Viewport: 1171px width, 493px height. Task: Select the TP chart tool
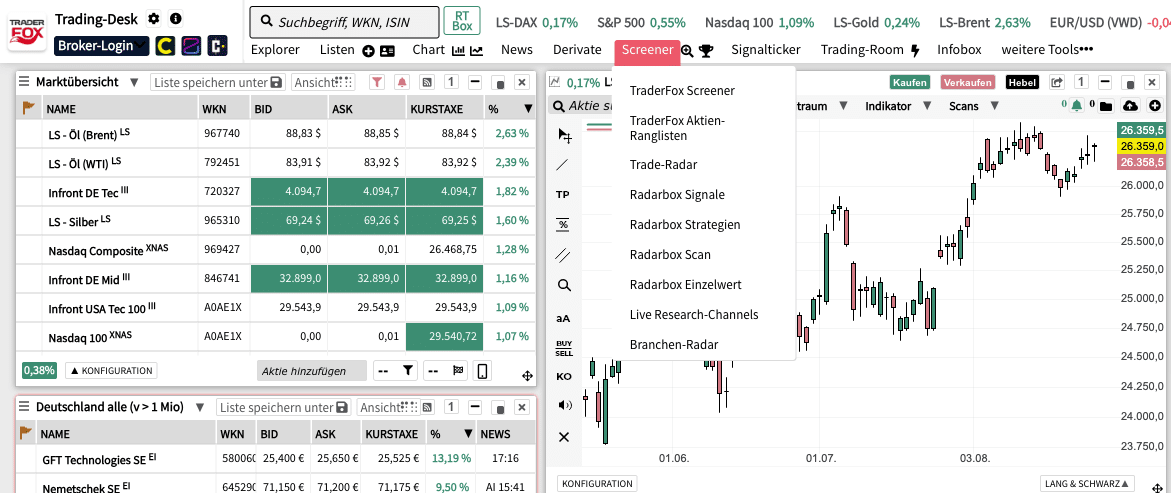tap(563, 194)
